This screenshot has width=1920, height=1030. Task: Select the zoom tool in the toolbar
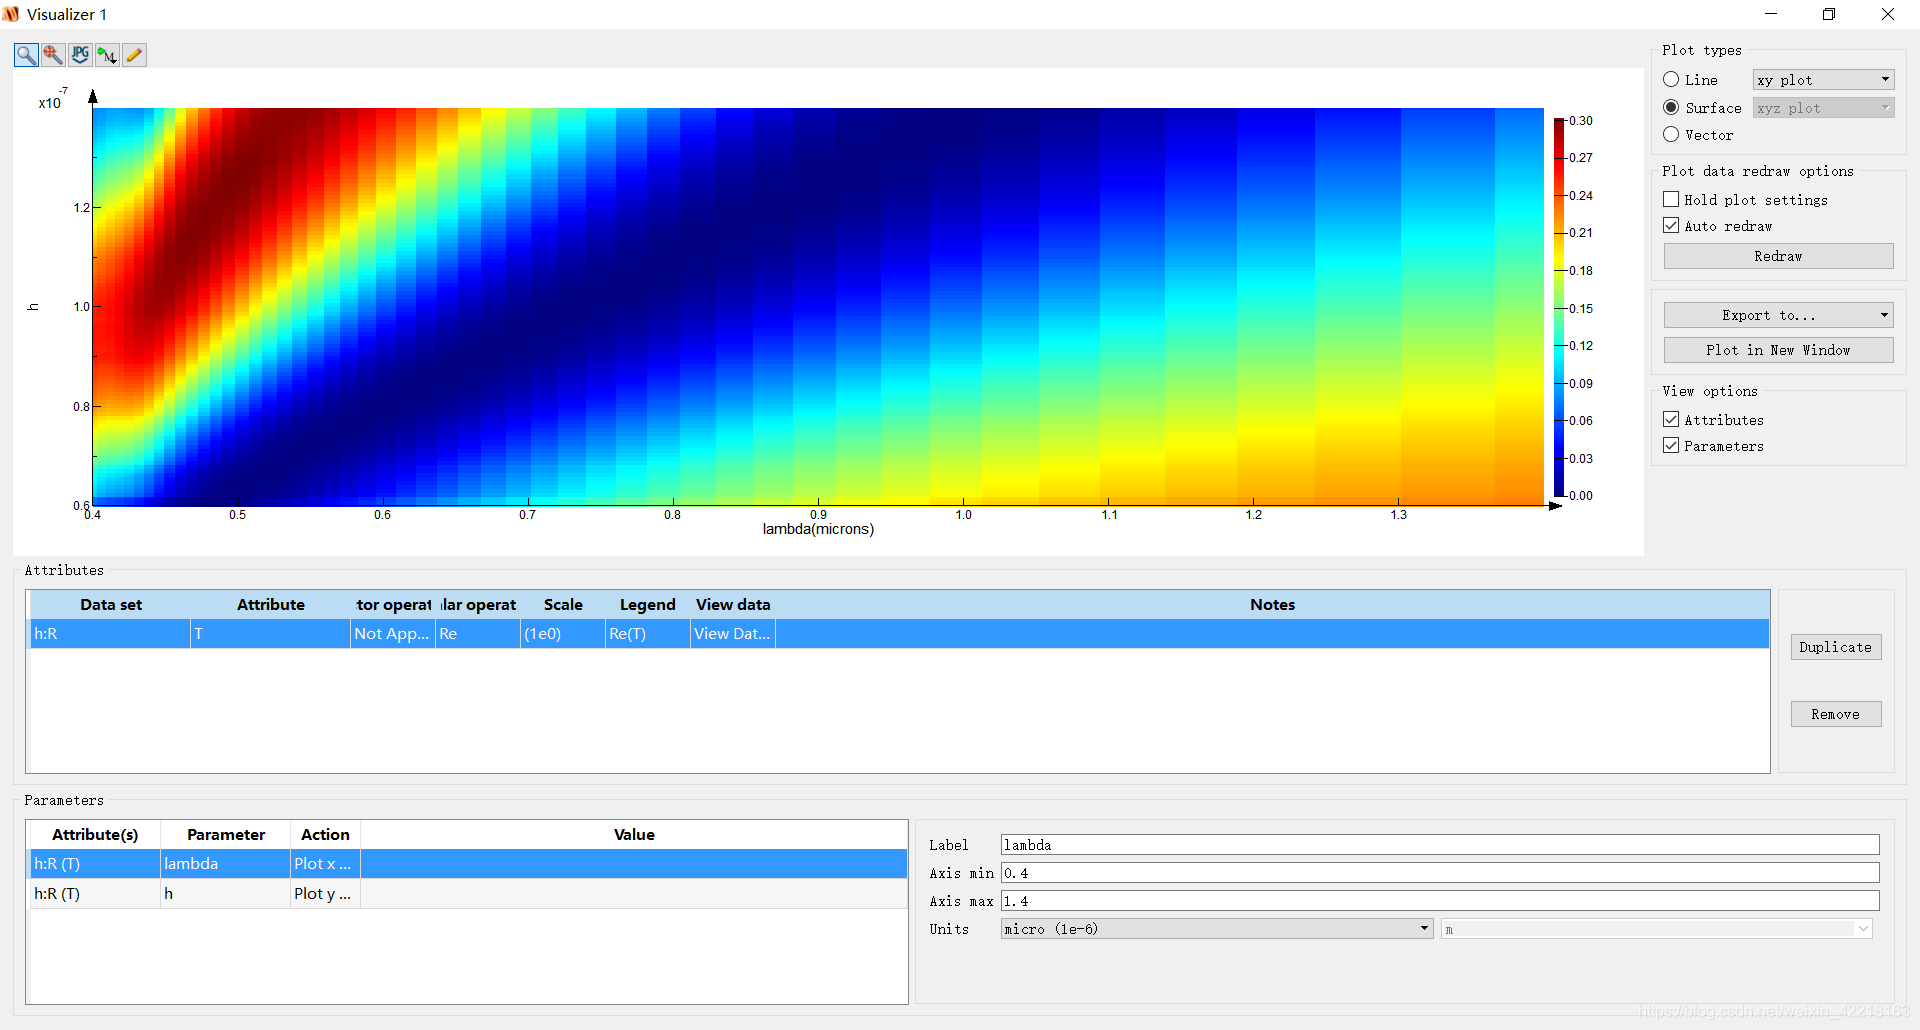coord(25,55)
